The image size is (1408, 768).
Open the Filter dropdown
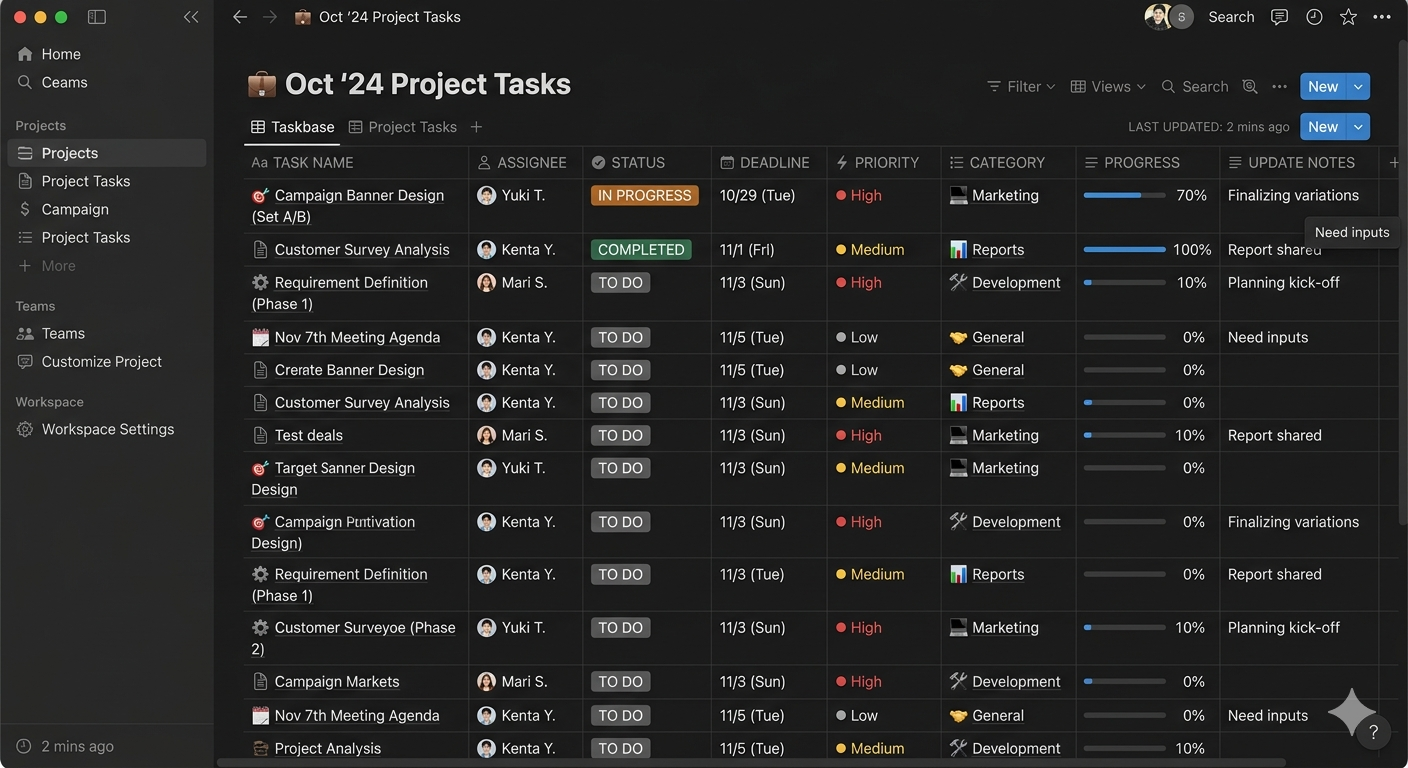click(x=1021, y=87)
